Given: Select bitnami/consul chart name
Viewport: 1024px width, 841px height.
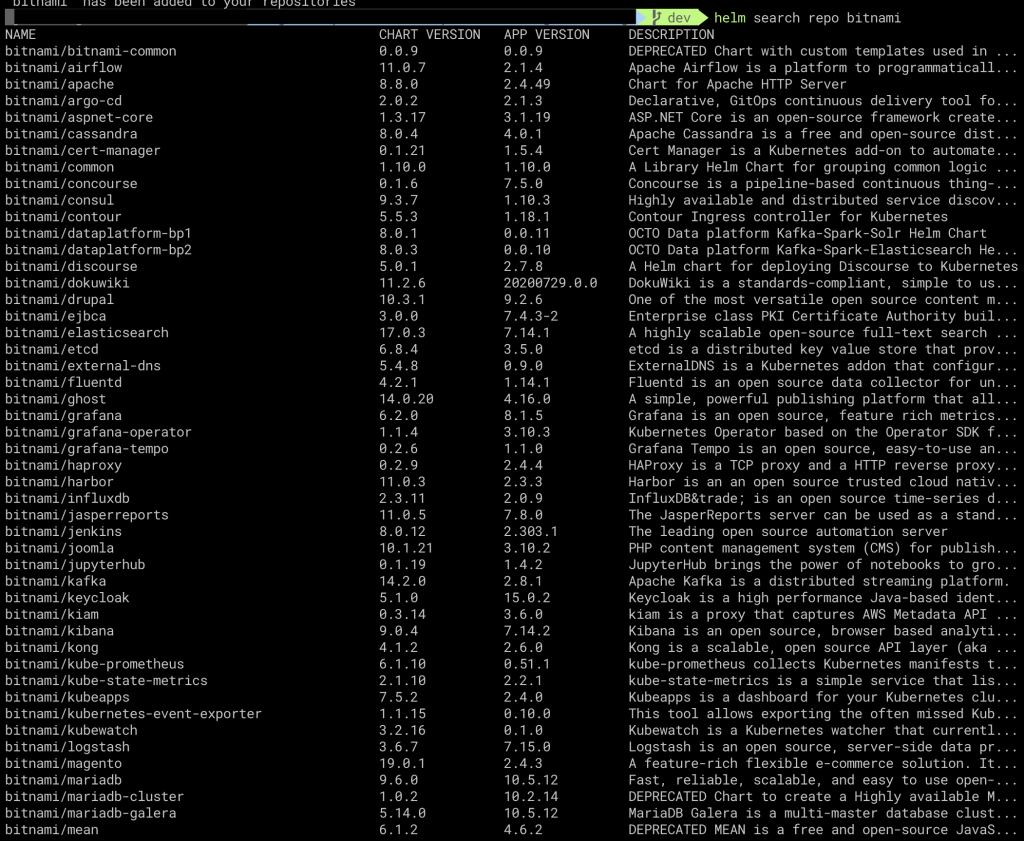Looking at the screenshot, I should (x=59, y=200).
